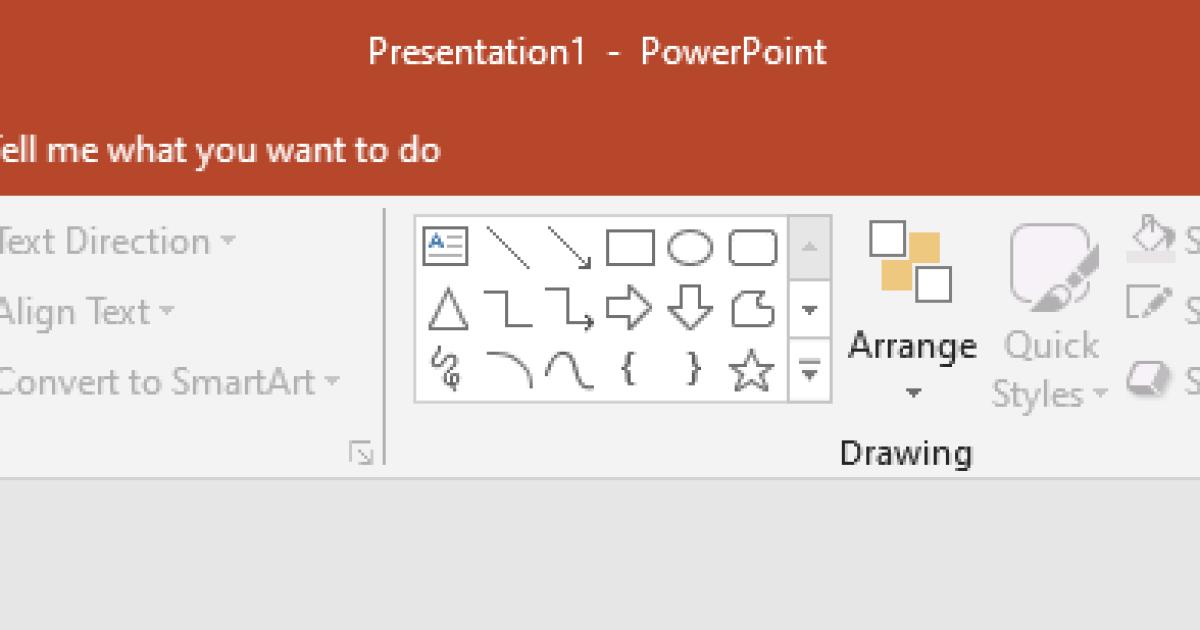Viewport: 1200px width, 630px height.
Task: Select the 5-point Star shape
Action: click(x=752, y=371)
